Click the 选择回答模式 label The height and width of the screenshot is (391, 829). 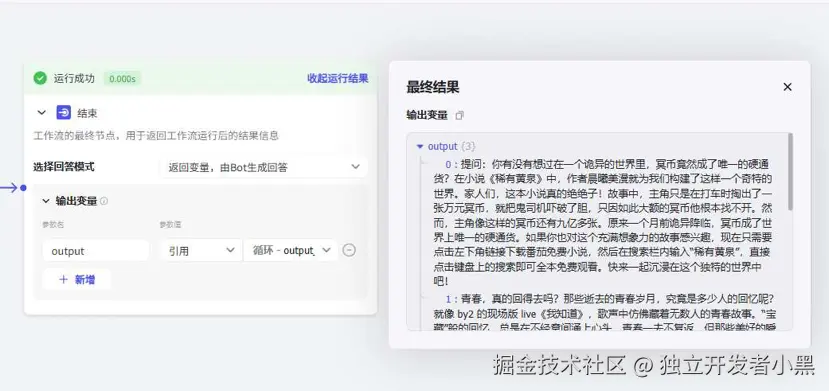point(63,167)
